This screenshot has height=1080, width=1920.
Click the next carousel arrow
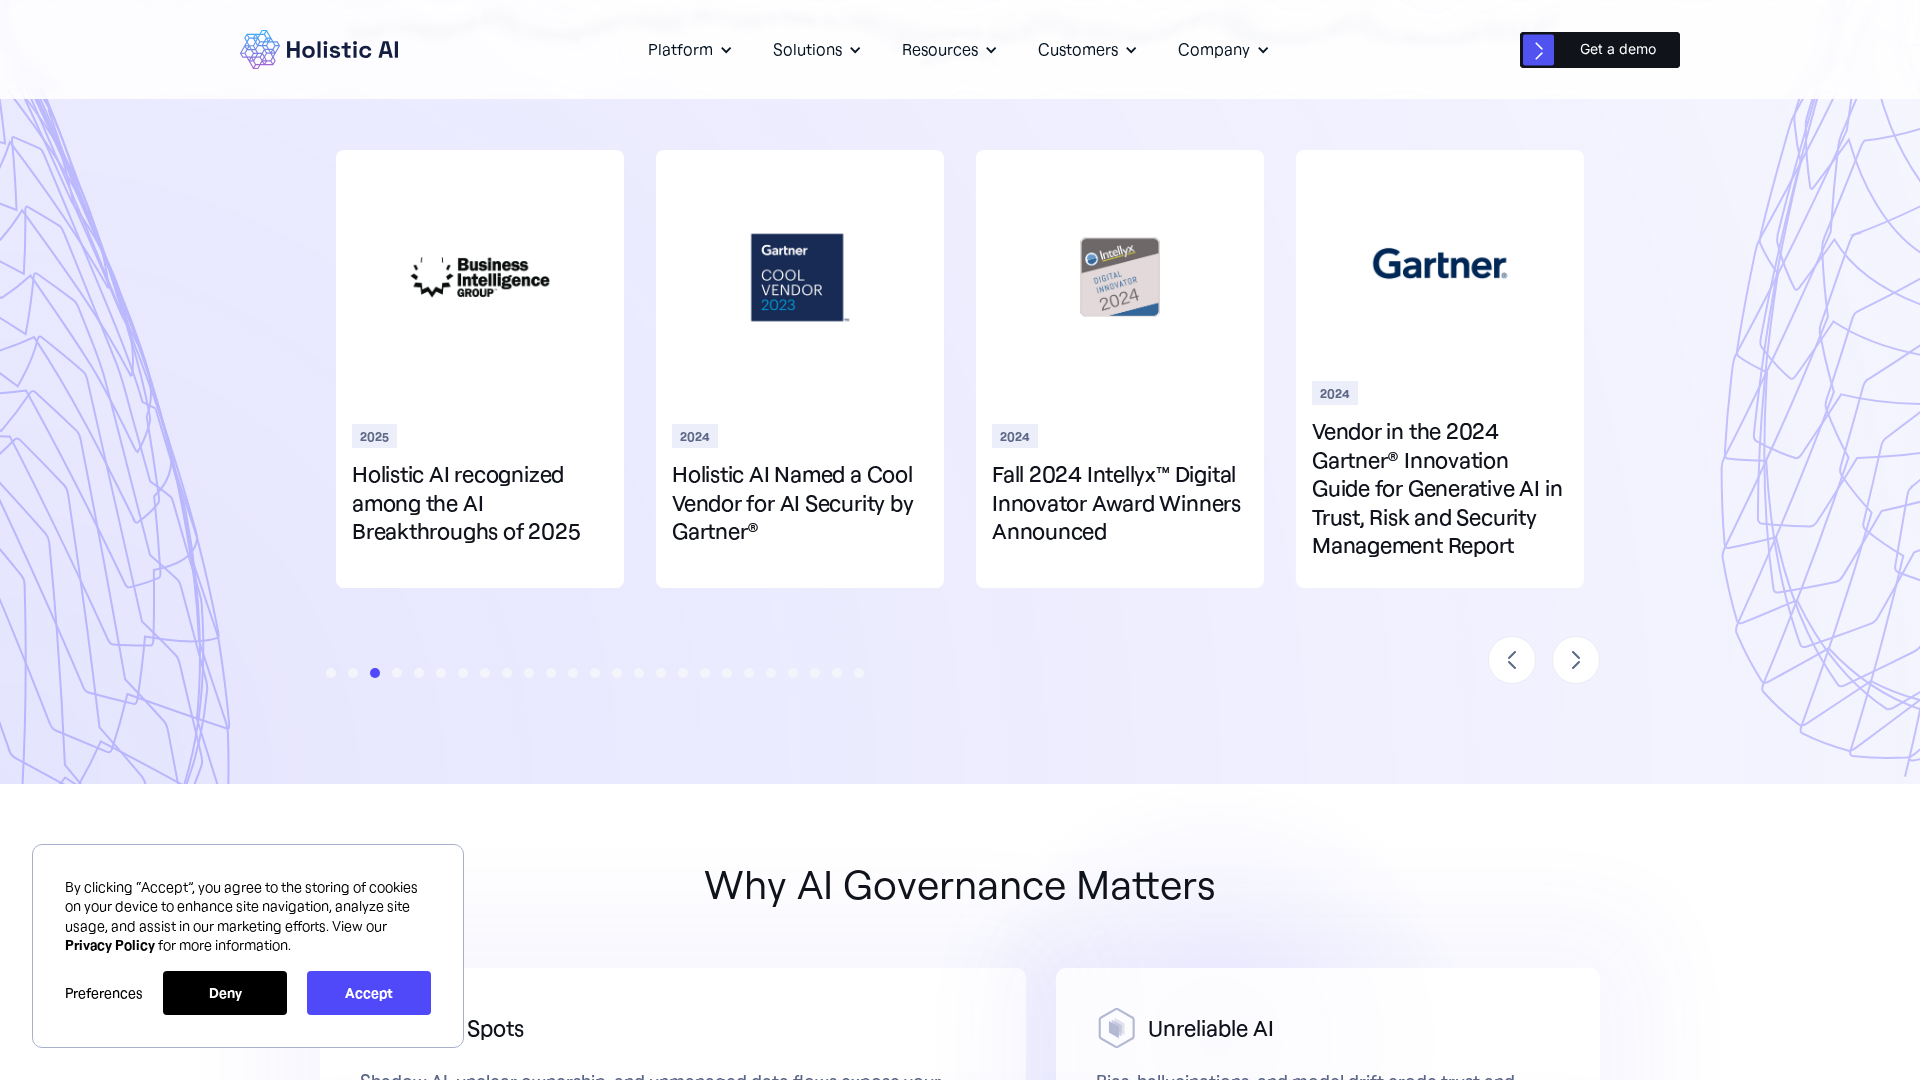pyautogui.click(x=1575, y=660)
